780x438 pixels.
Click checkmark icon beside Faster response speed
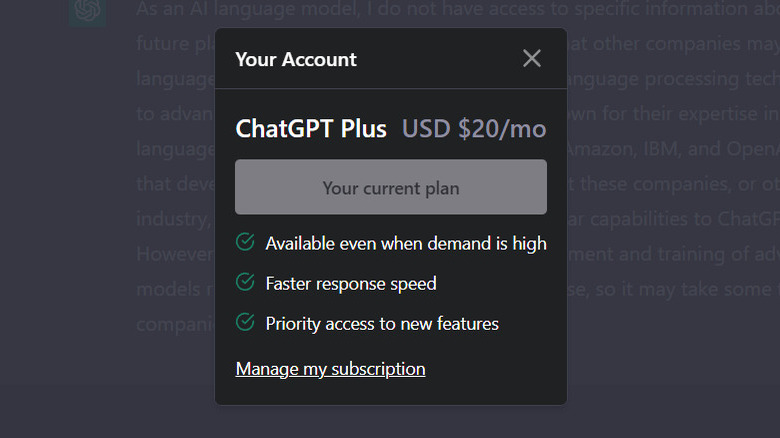pos(245,283)
